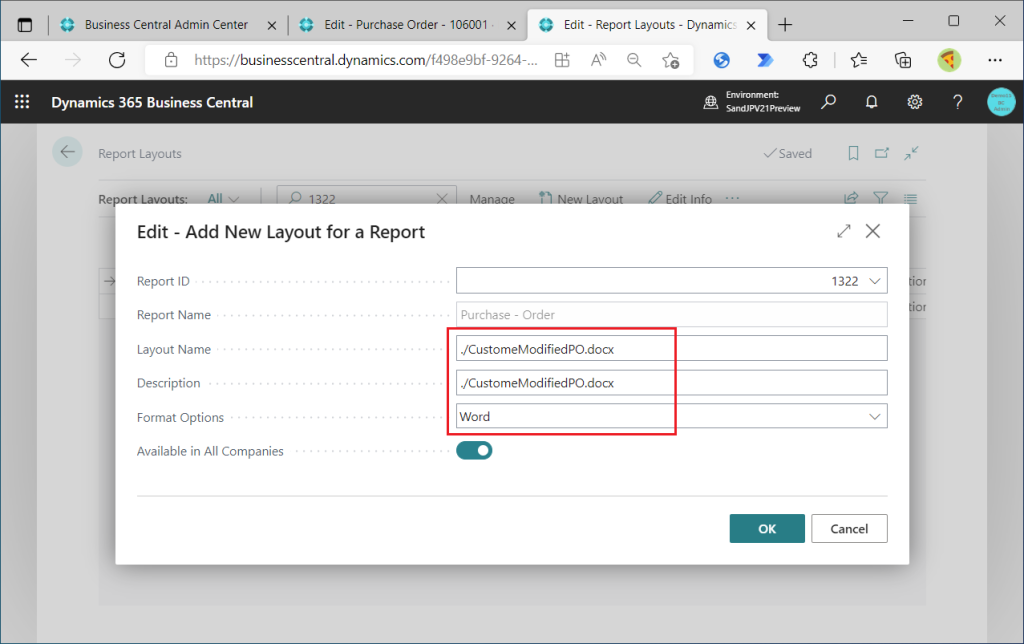The height and width of the screenshot is (644, 1024).
Task: Click the Dynamics 365 Business Central title
Action: click(152, 103)
